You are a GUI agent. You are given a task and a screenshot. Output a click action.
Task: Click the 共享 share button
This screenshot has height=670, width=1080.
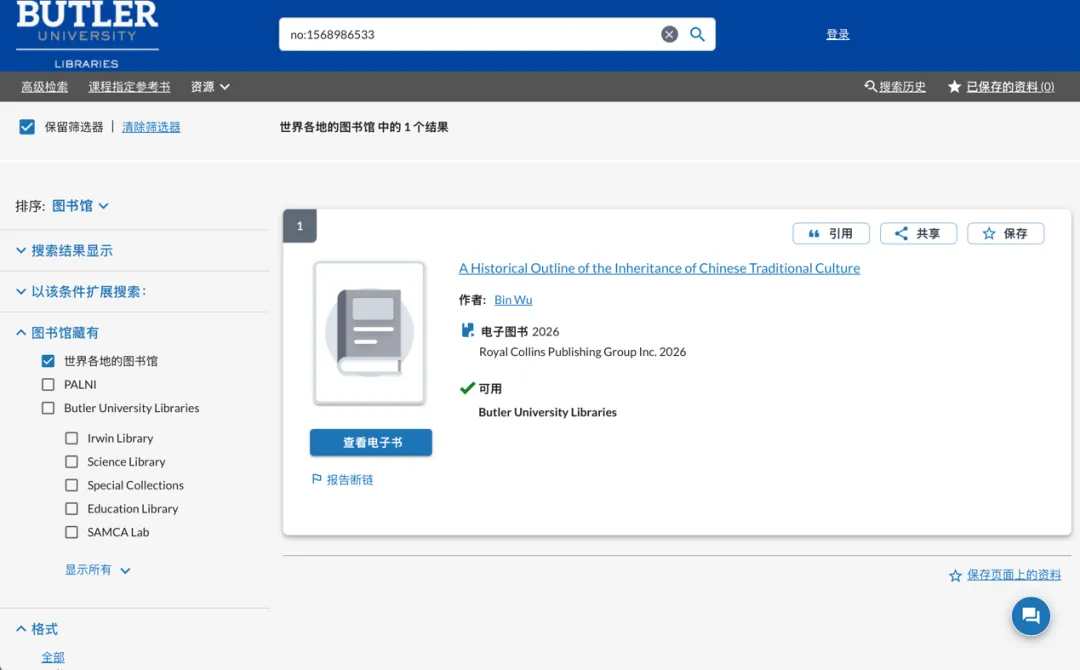tap(918, 233)
